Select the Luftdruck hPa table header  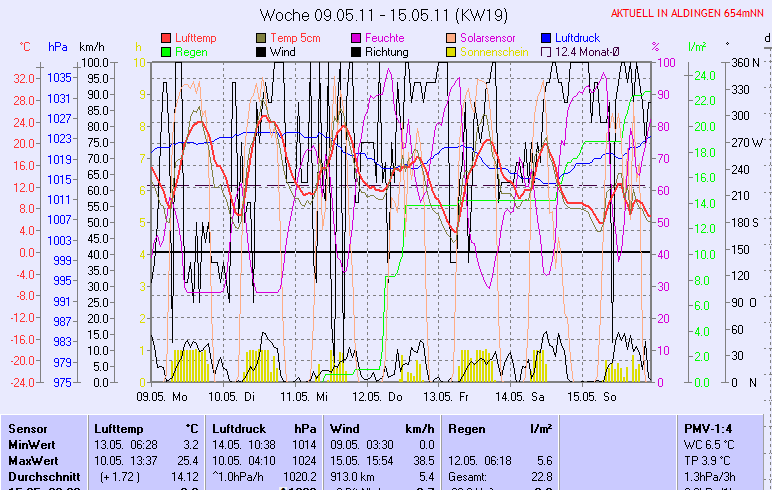click(x=264, y=428)
